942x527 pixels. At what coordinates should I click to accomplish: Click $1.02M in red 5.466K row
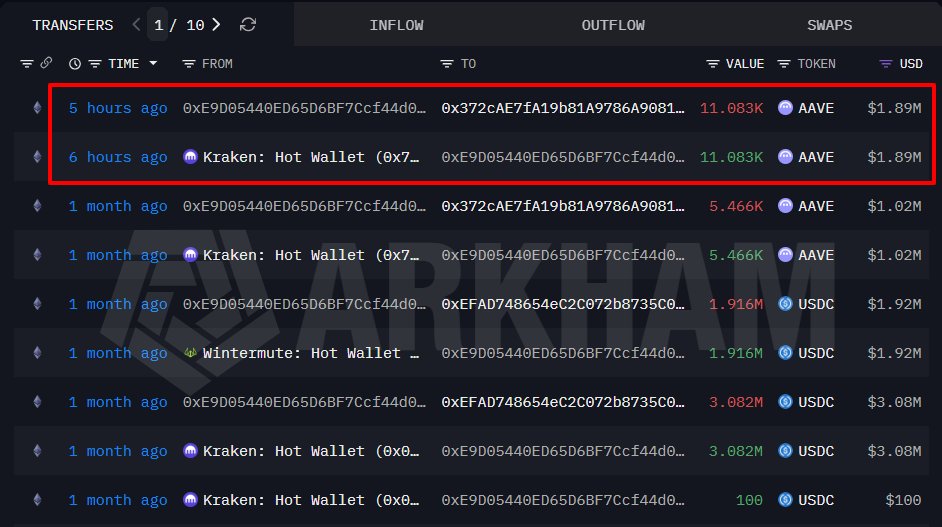pyautogui.click(x=895, y=206)
